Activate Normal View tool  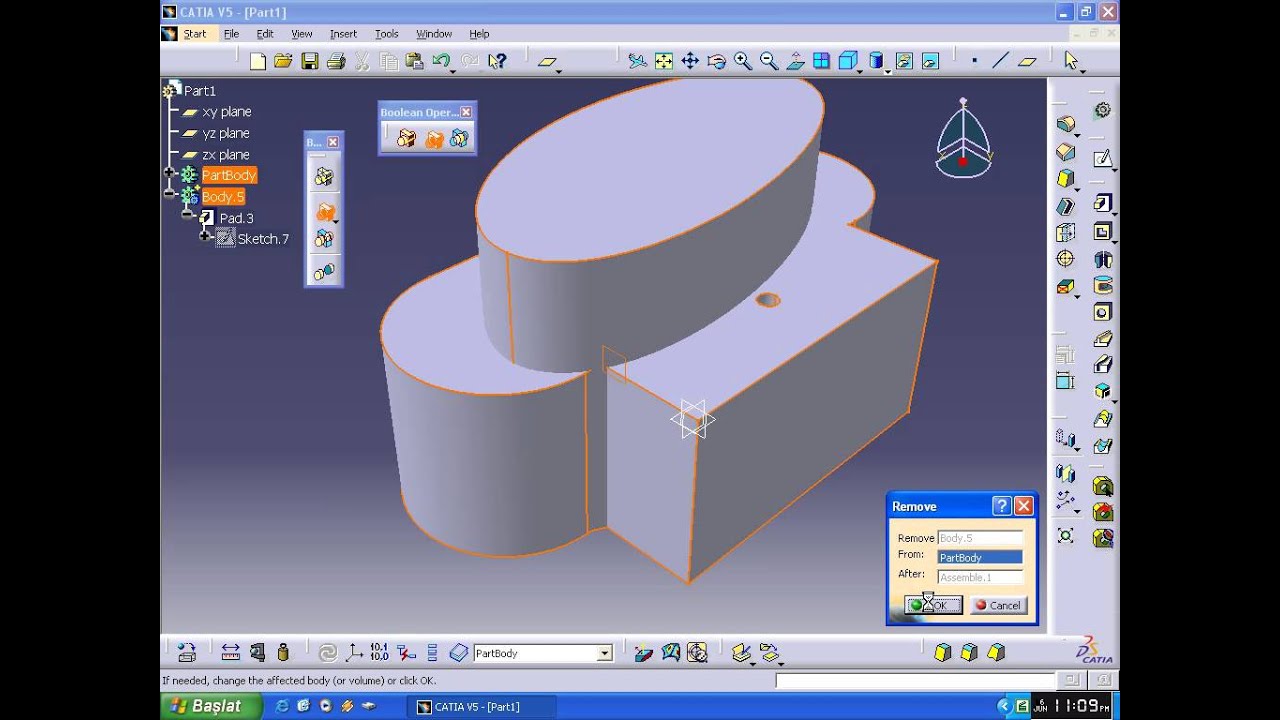pyautogui.click(x=795, y=61)
